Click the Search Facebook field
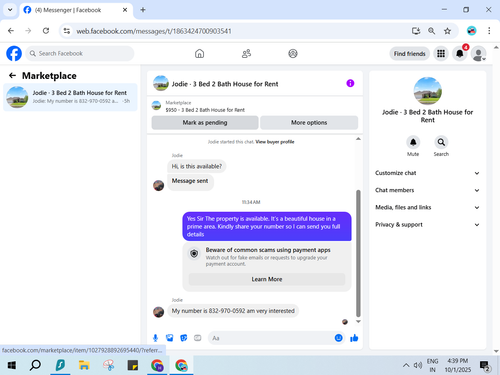Screen dimensions: 500x375 pos(80,53)
